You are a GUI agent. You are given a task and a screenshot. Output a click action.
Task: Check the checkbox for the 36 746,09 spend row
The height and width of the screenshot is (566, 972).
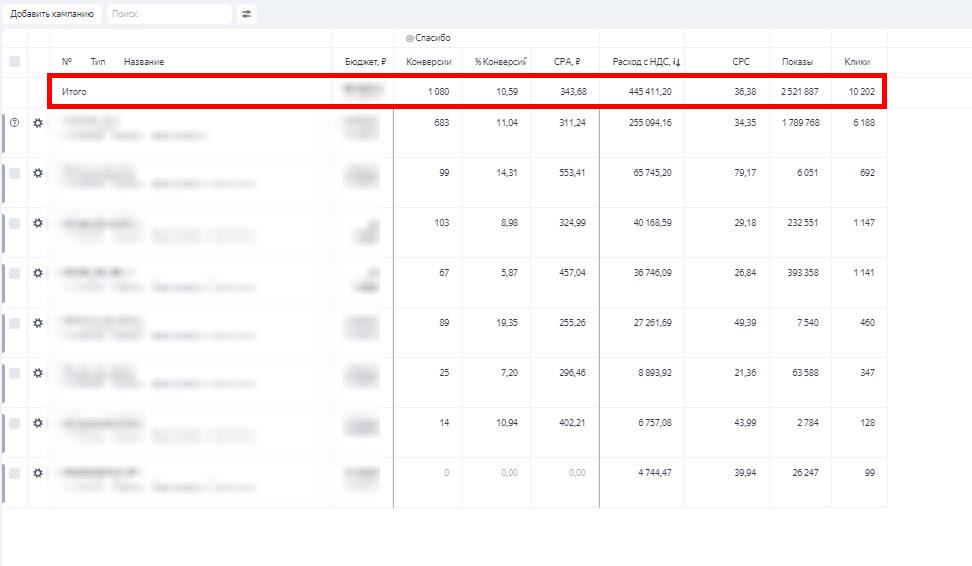click(14, 273)
